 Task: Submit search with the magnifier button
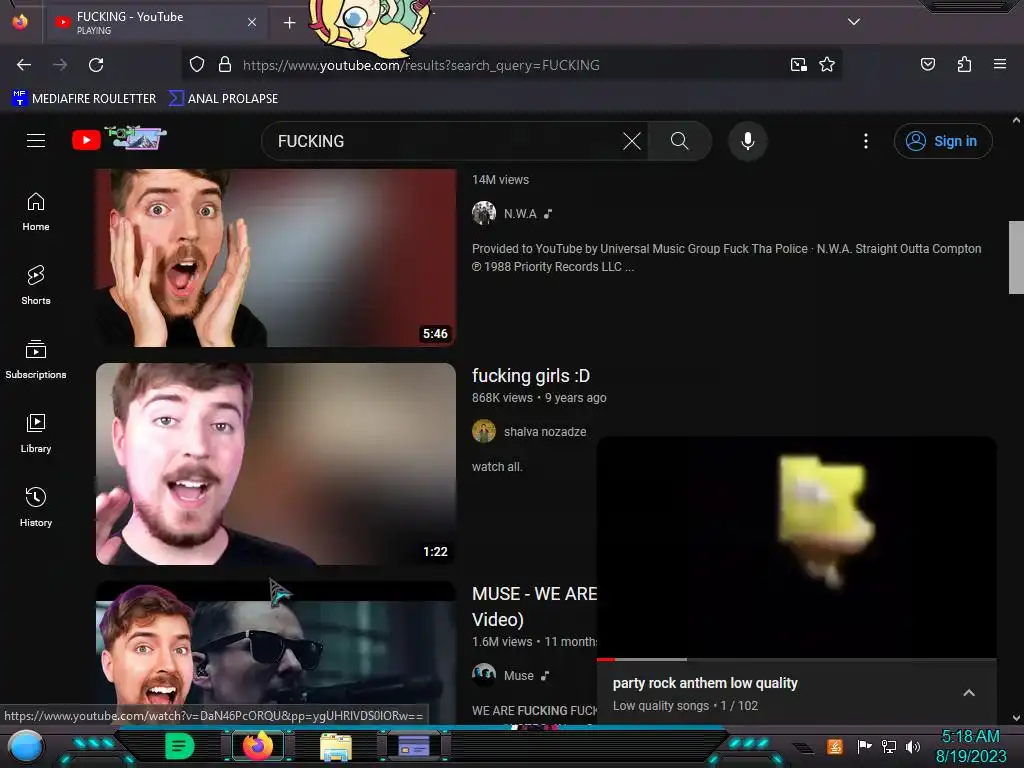(x=680, y=141)
